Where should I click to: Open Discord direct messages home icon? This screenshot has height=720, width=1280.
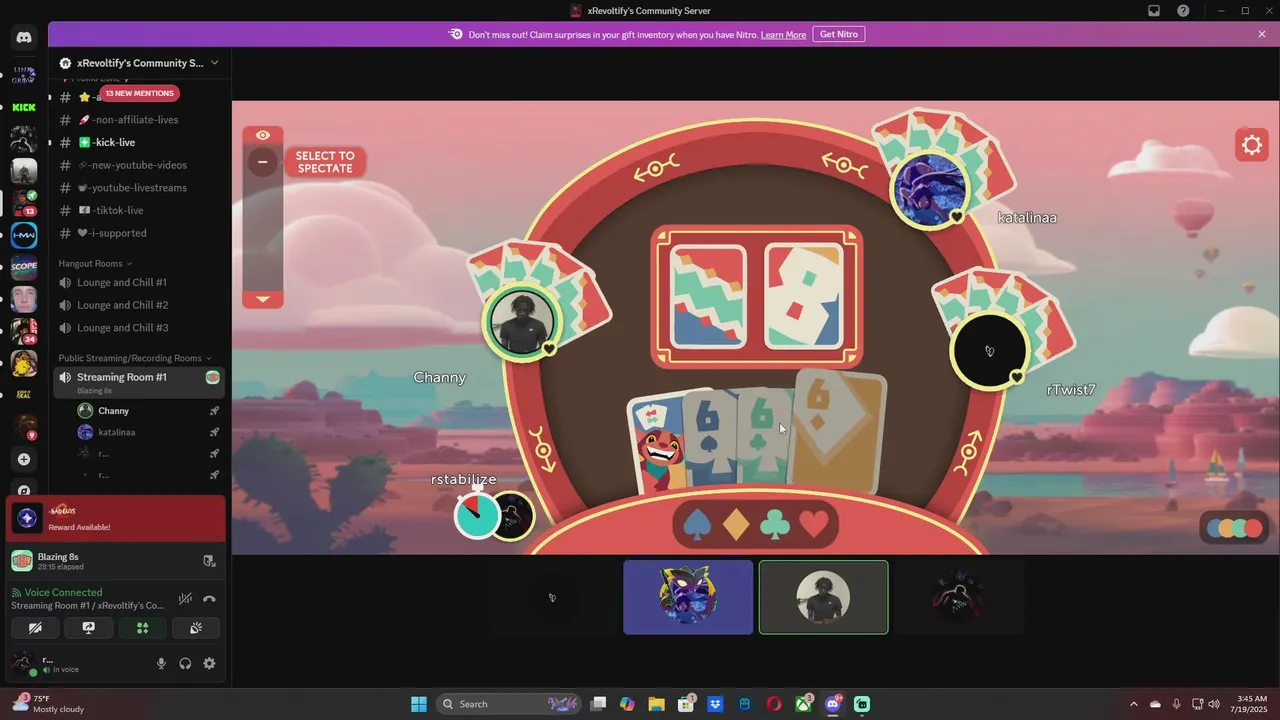click(24, 38)
